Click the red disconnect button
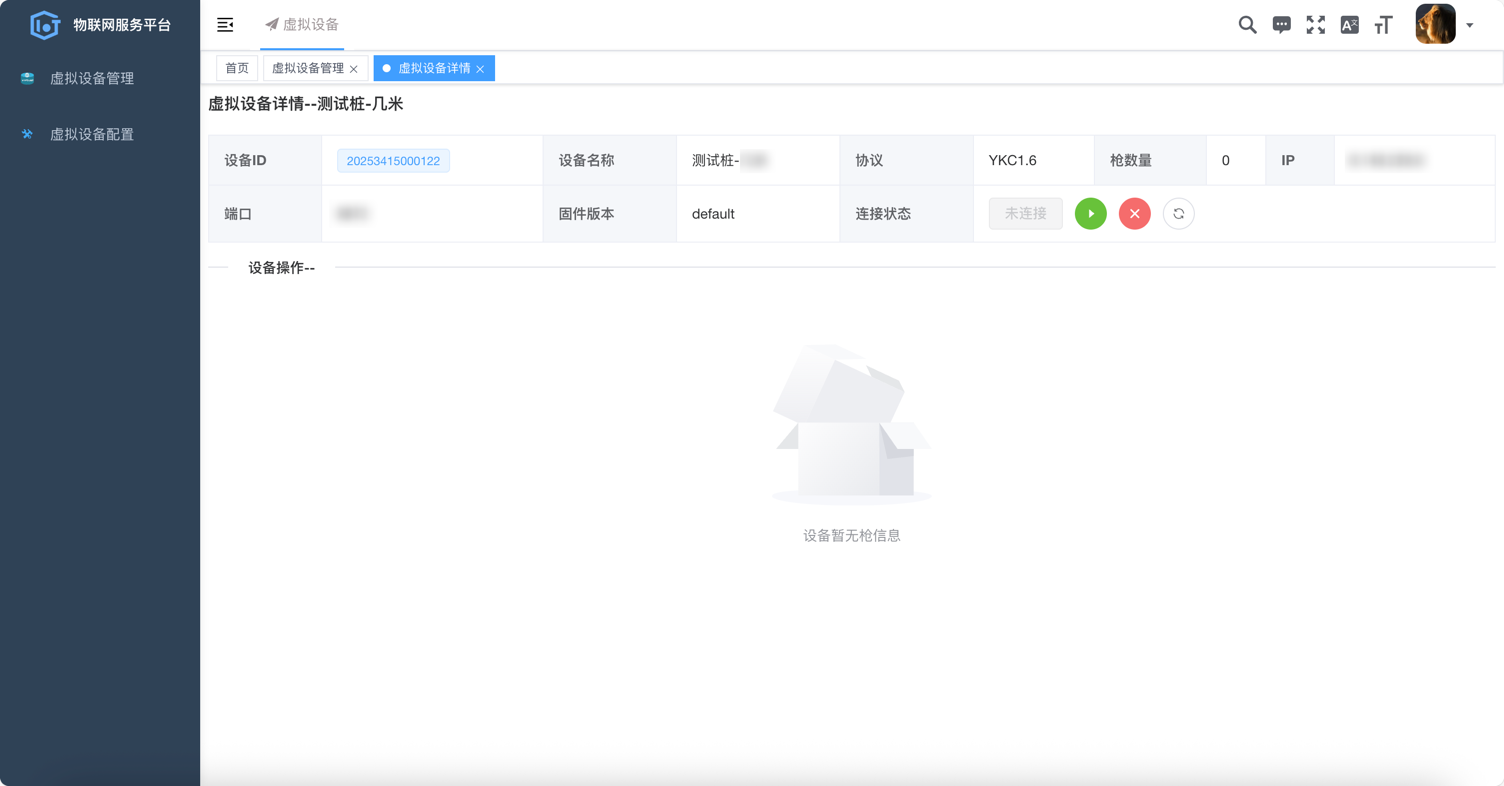 (1134, 214)
